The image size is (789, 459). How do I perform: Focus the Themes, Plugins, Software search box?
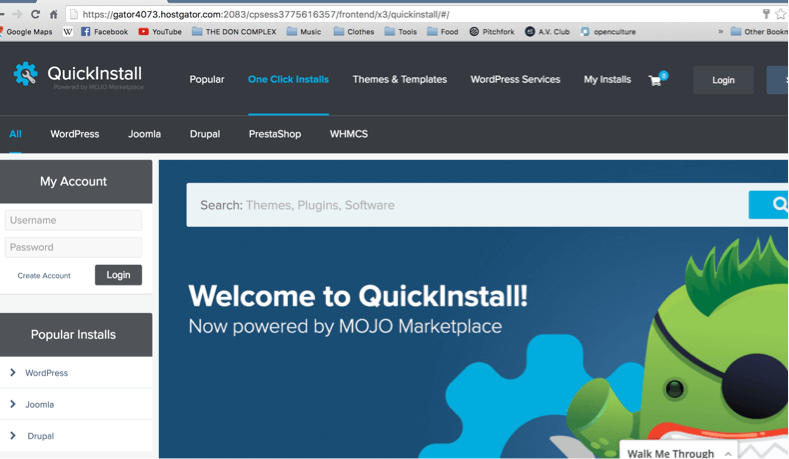pos(467,205)
